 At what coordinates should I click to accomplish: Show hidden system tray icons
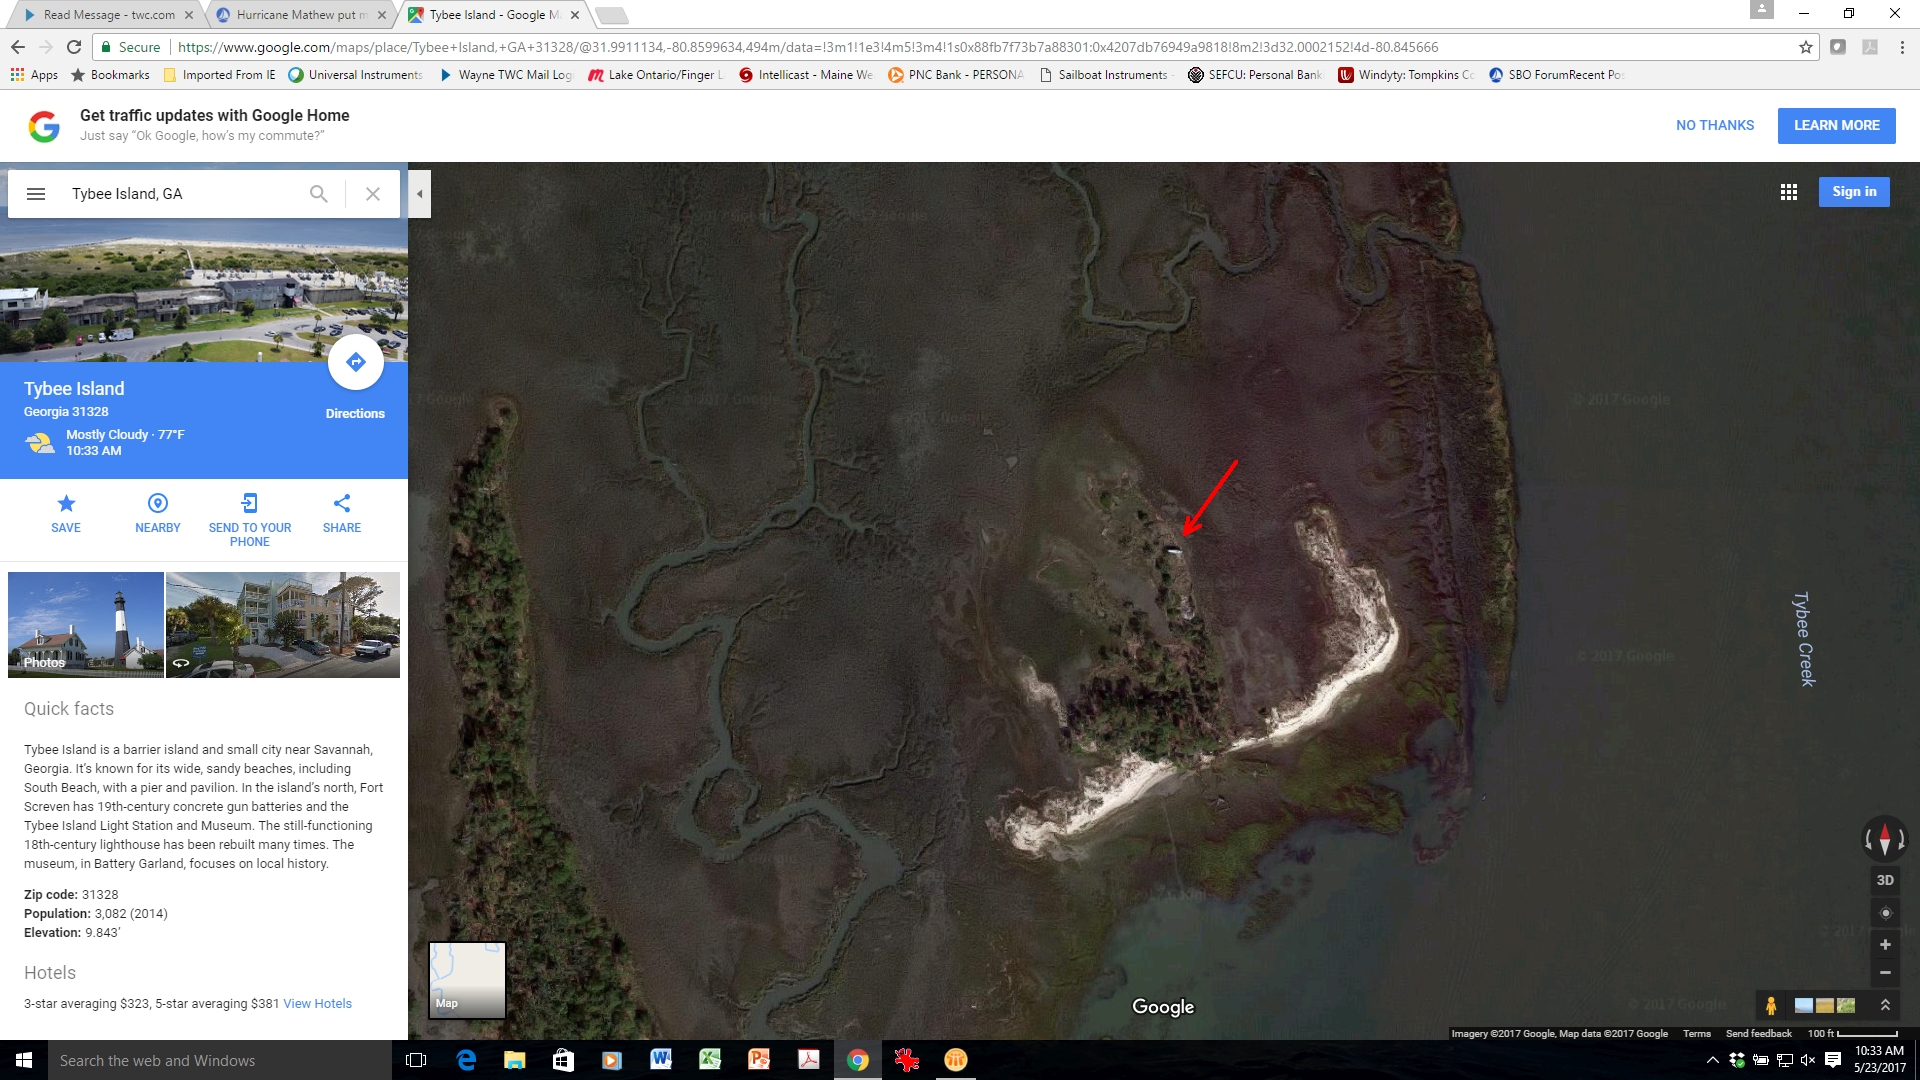[x=1712, y=1060]
